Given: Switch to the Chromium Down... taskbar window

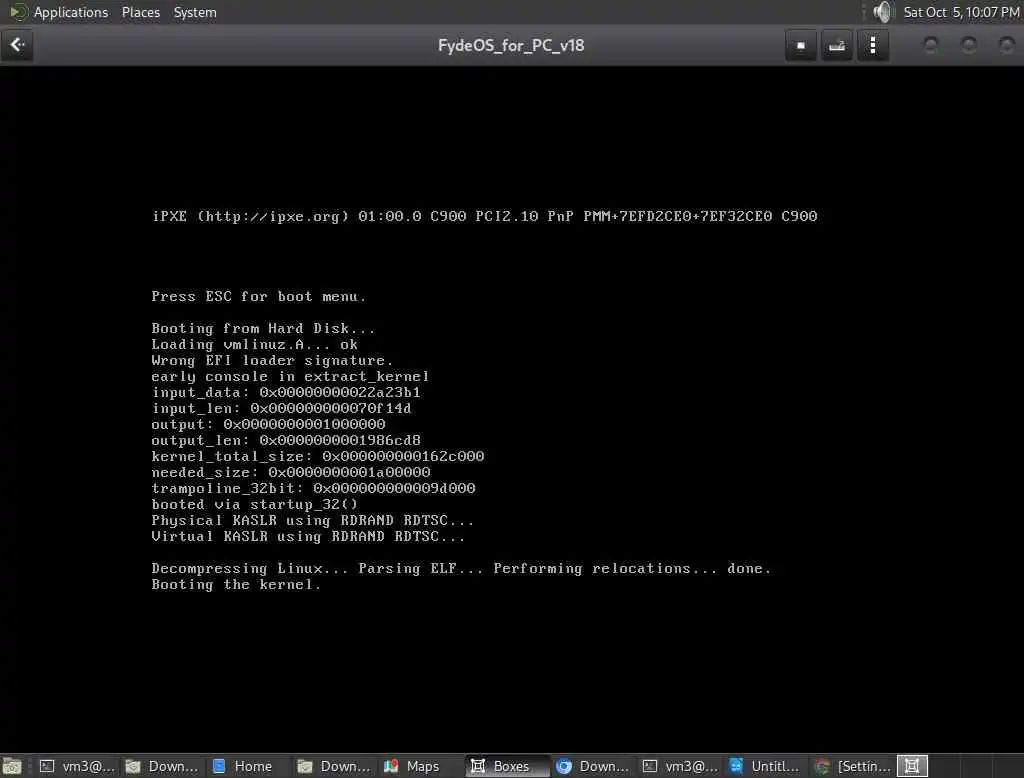Looking at the screenshot, I should coord(594,766).
